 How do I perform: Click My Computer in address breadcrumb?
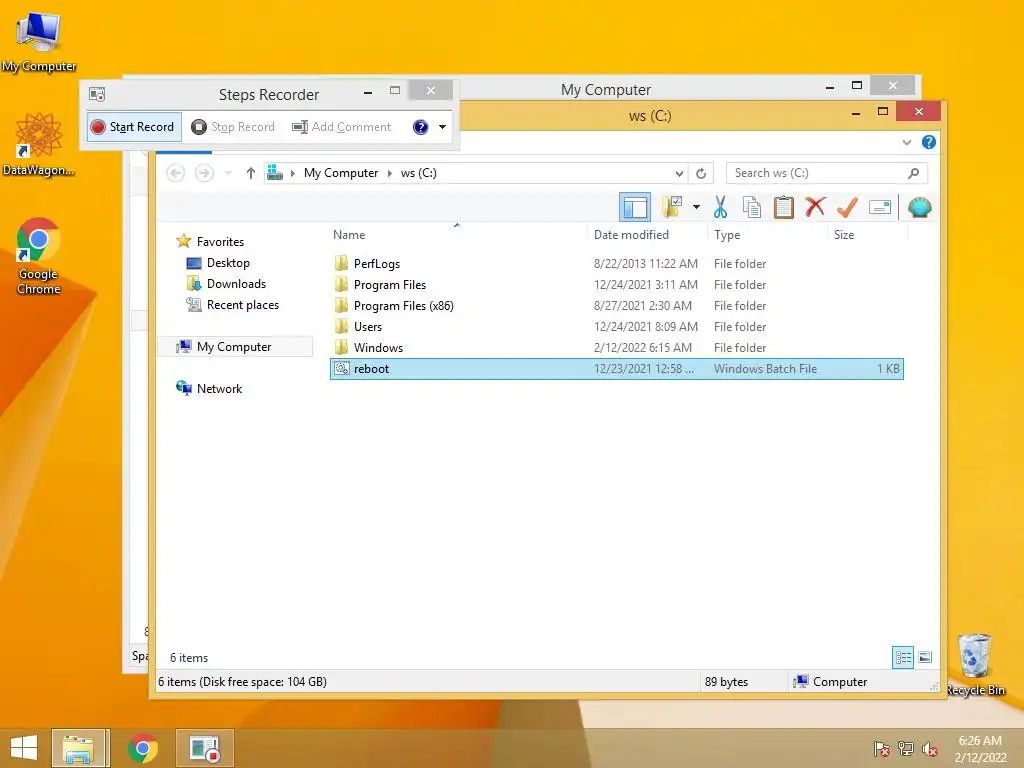(x=341, y=173)
